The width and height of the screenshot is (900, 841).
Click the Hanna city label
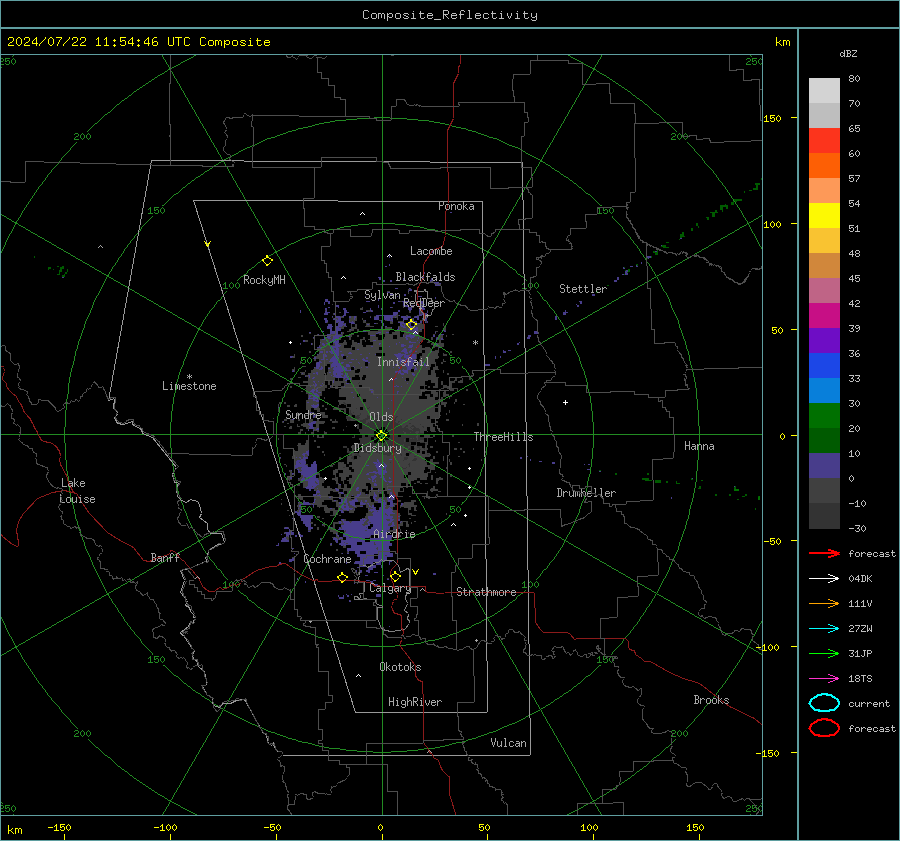(x=699, y=446)
